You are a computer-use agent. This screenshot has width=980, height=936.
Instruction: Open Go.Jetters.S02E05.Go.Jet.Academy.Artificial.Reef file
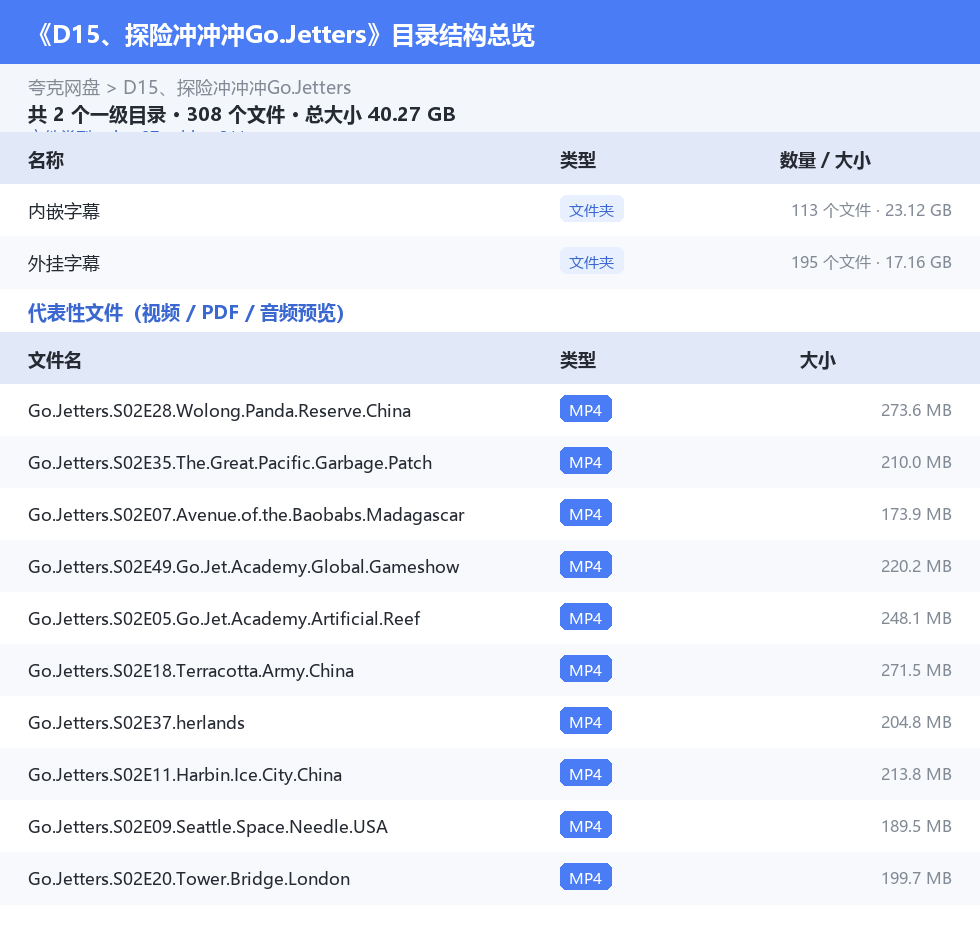click(224, 619)
